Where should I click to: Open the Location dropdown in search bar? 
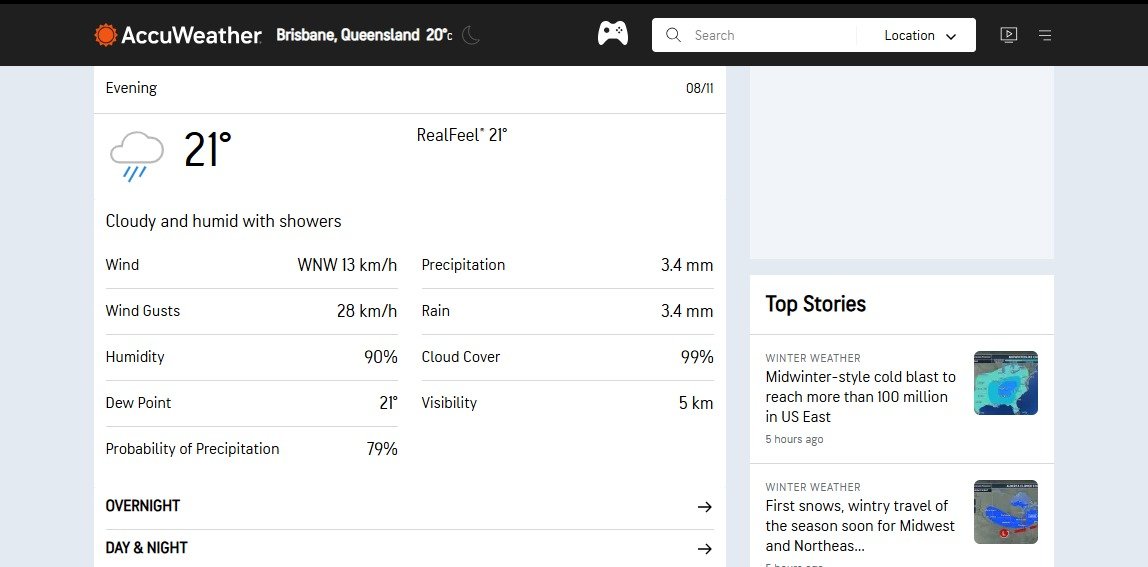coord(919,35)
